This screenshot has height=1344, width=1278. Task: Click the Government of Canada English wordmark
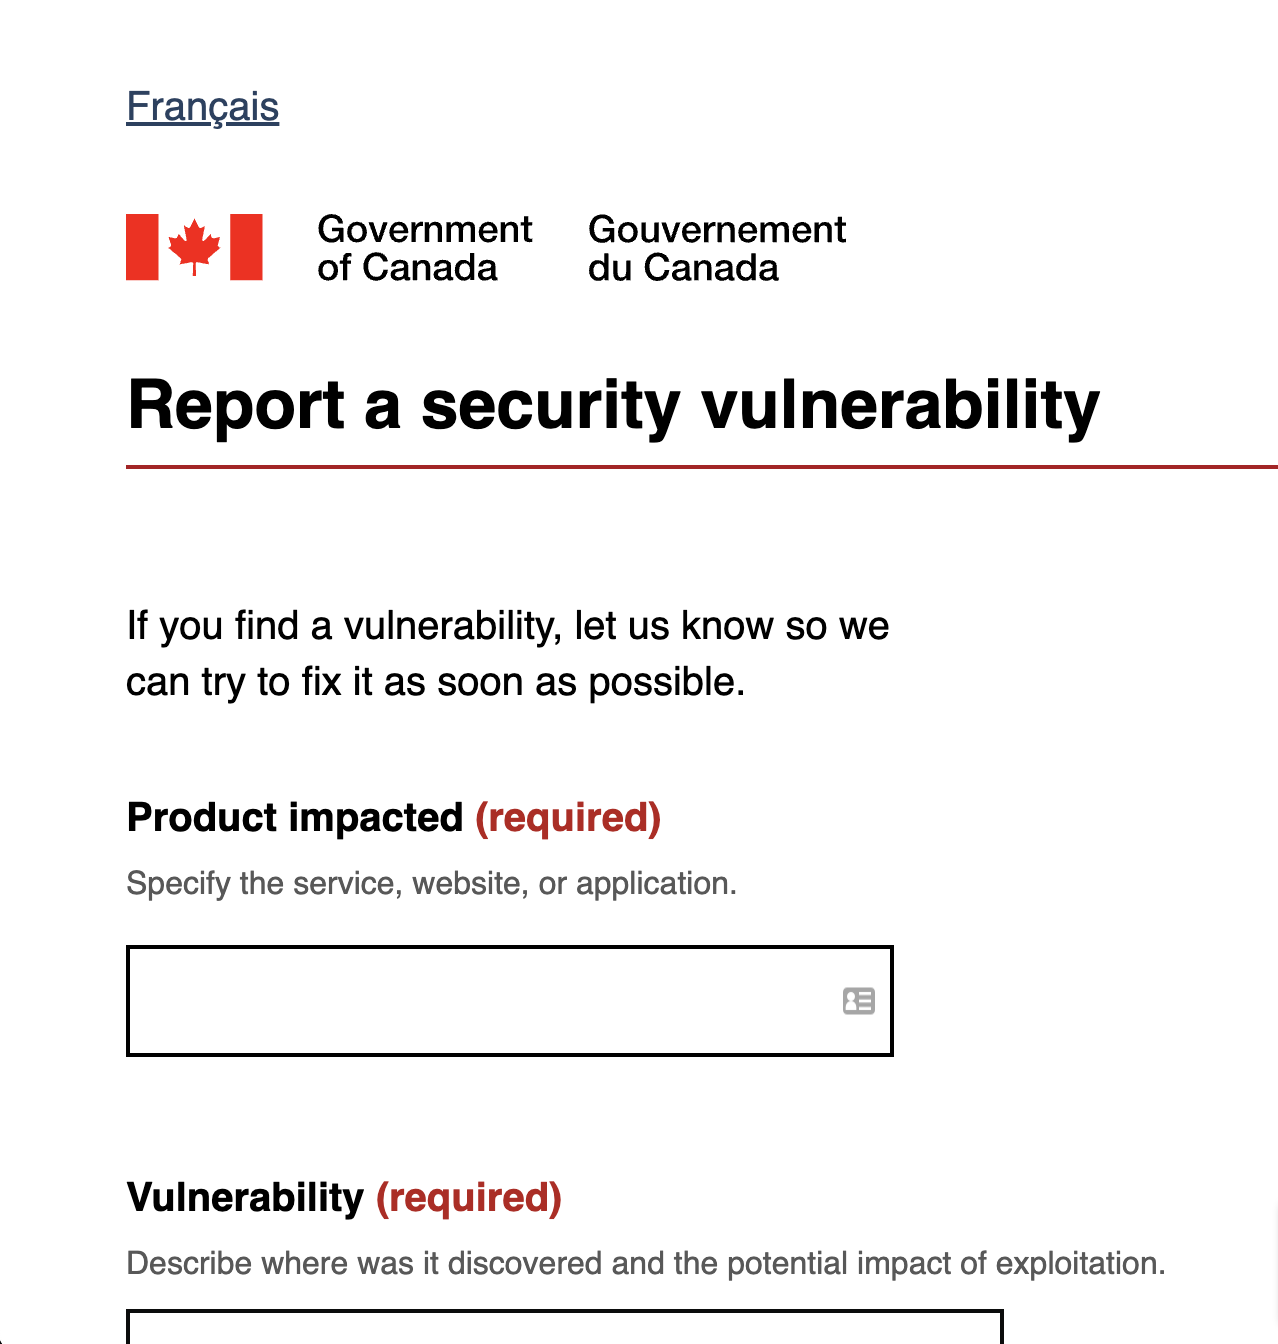(x=424, y=248)
